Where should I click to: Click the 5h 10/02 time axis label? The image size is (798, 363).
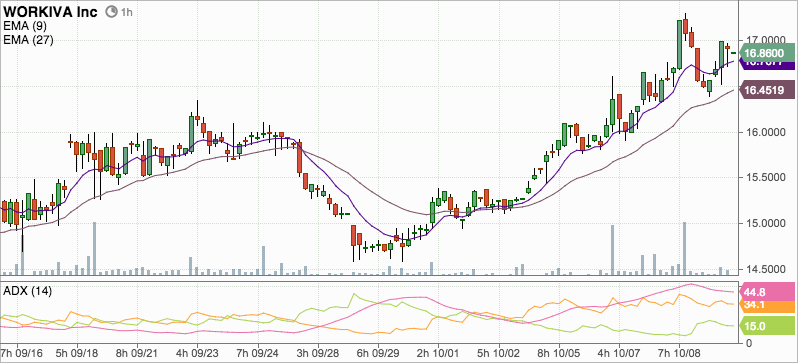(499, 352)
